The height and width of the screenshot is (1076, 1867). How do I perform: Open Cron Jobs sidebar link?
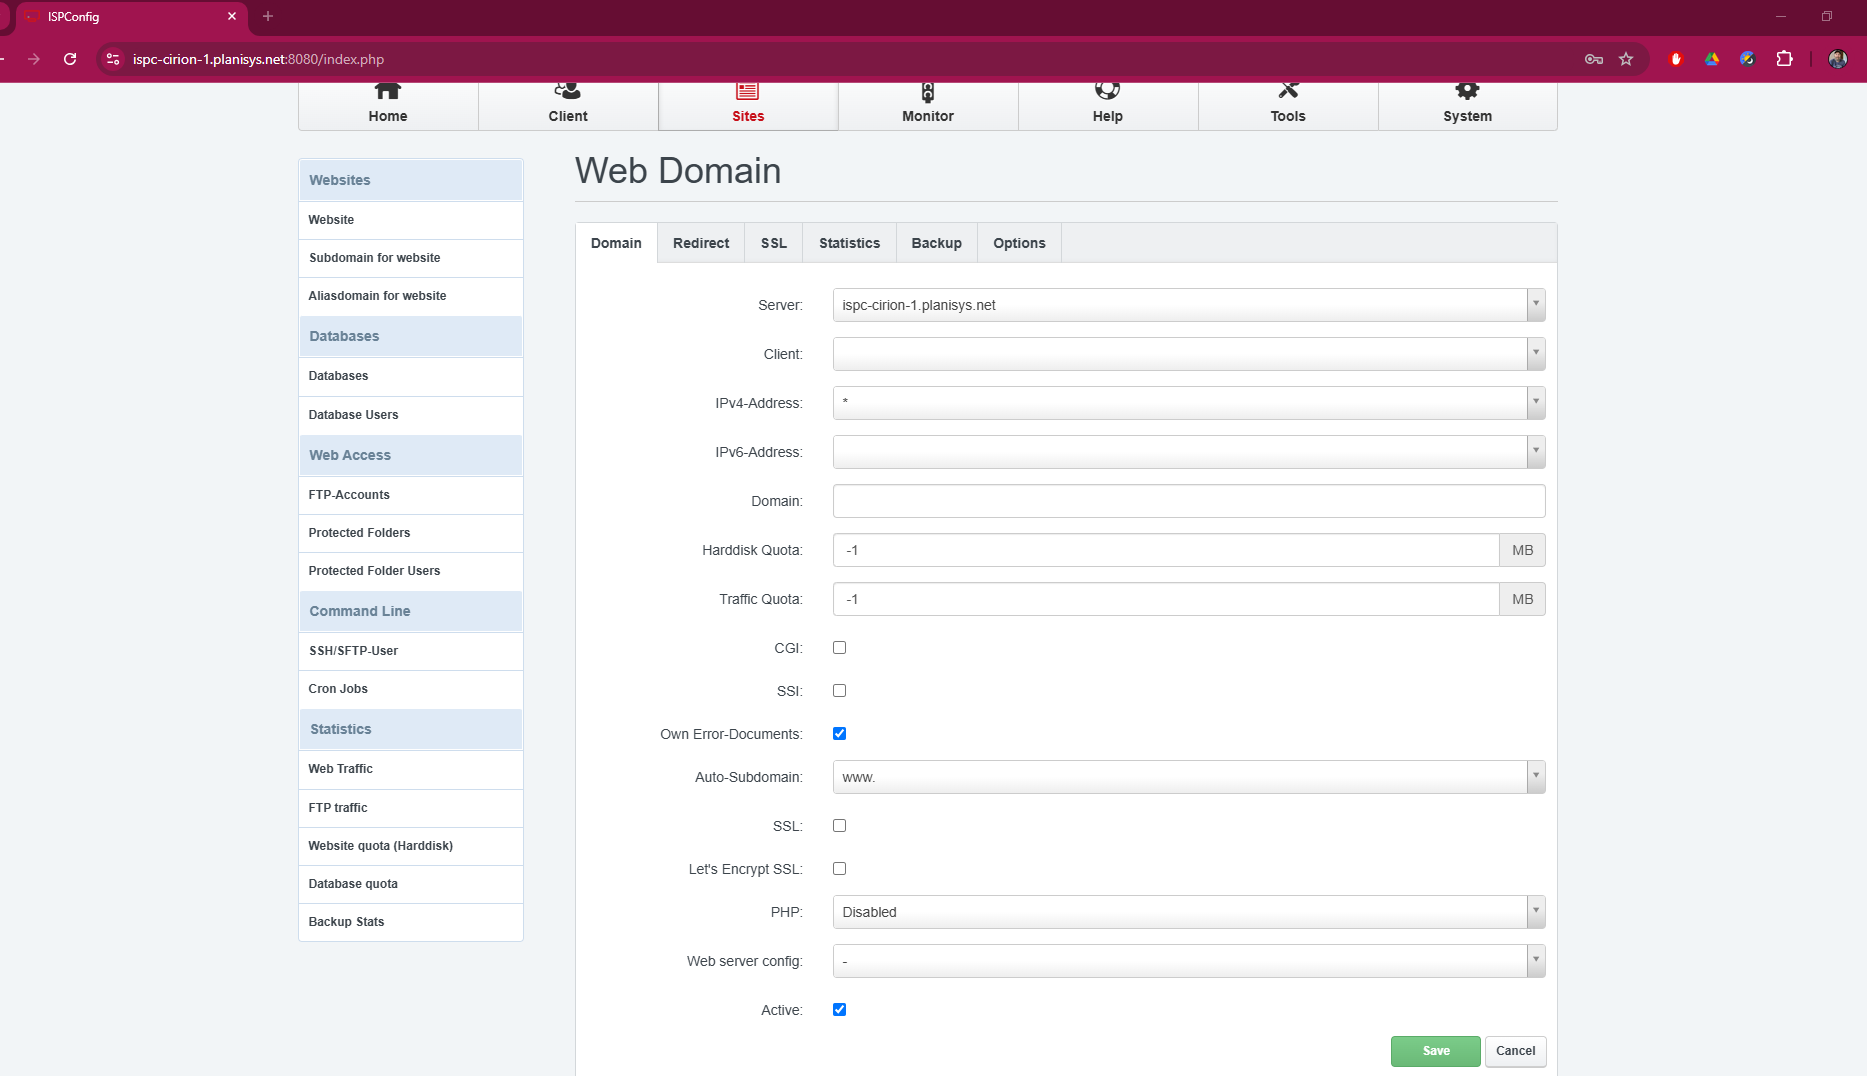[x=411, y=689]
